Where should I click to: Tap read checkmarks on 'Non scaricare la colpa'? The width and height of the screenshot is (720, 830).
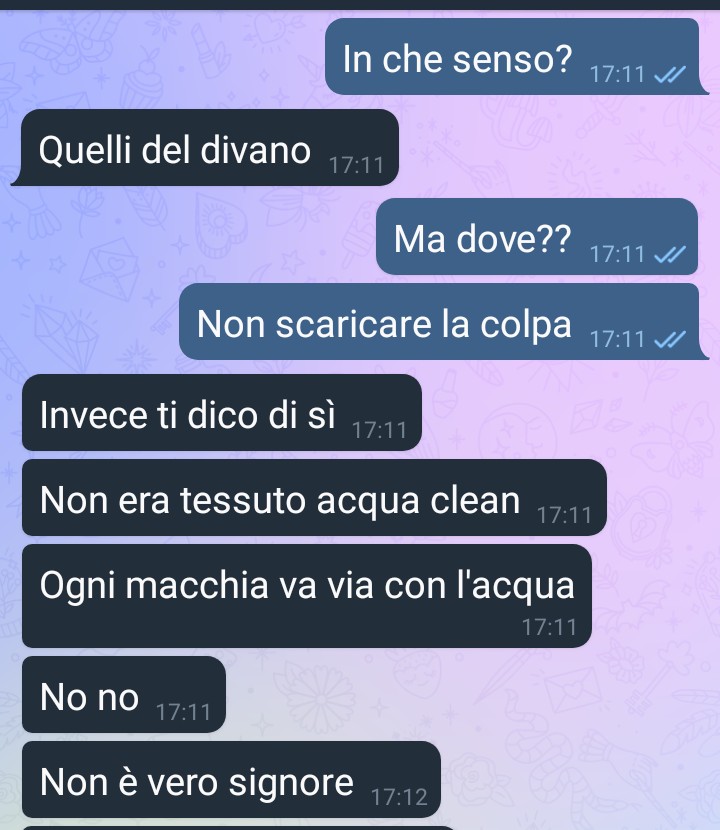click(x=670, y=339)
